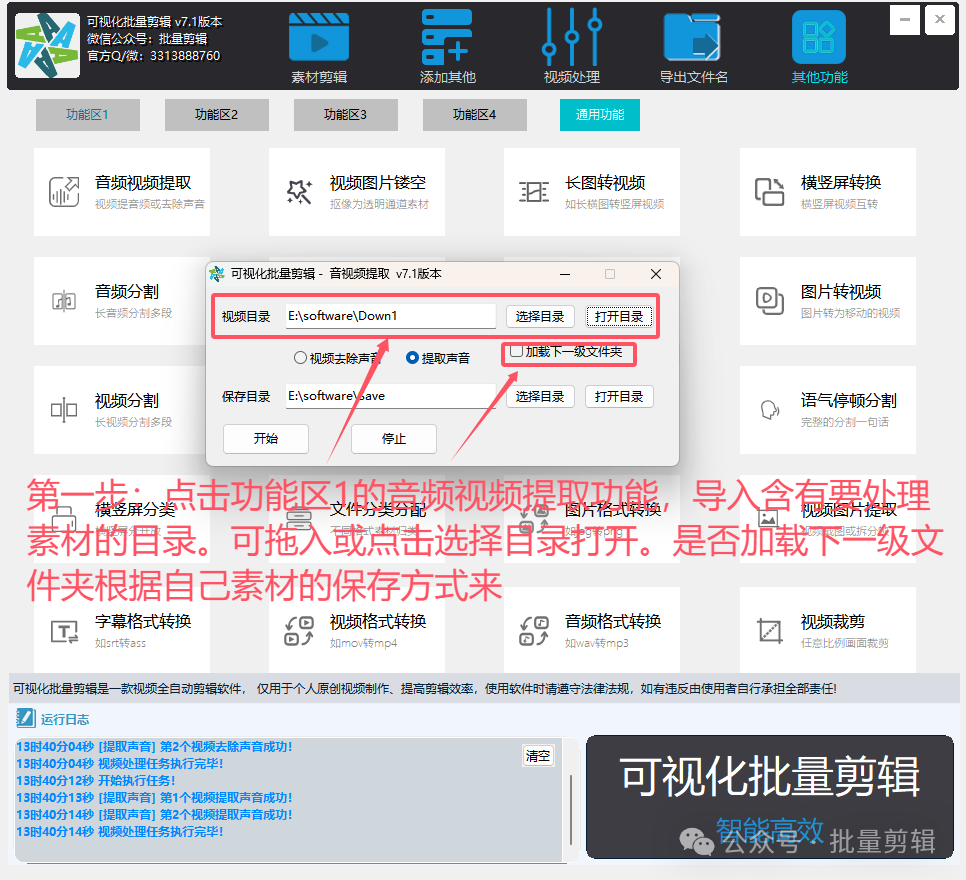
Task: Click log line 开始执行任务
Action: click(x=95, y=780)
